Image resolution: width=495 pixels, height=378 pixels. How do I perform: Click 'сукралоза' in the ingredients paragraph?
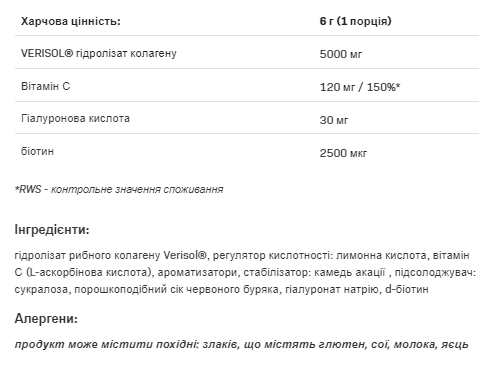click(x=41, y=289)
